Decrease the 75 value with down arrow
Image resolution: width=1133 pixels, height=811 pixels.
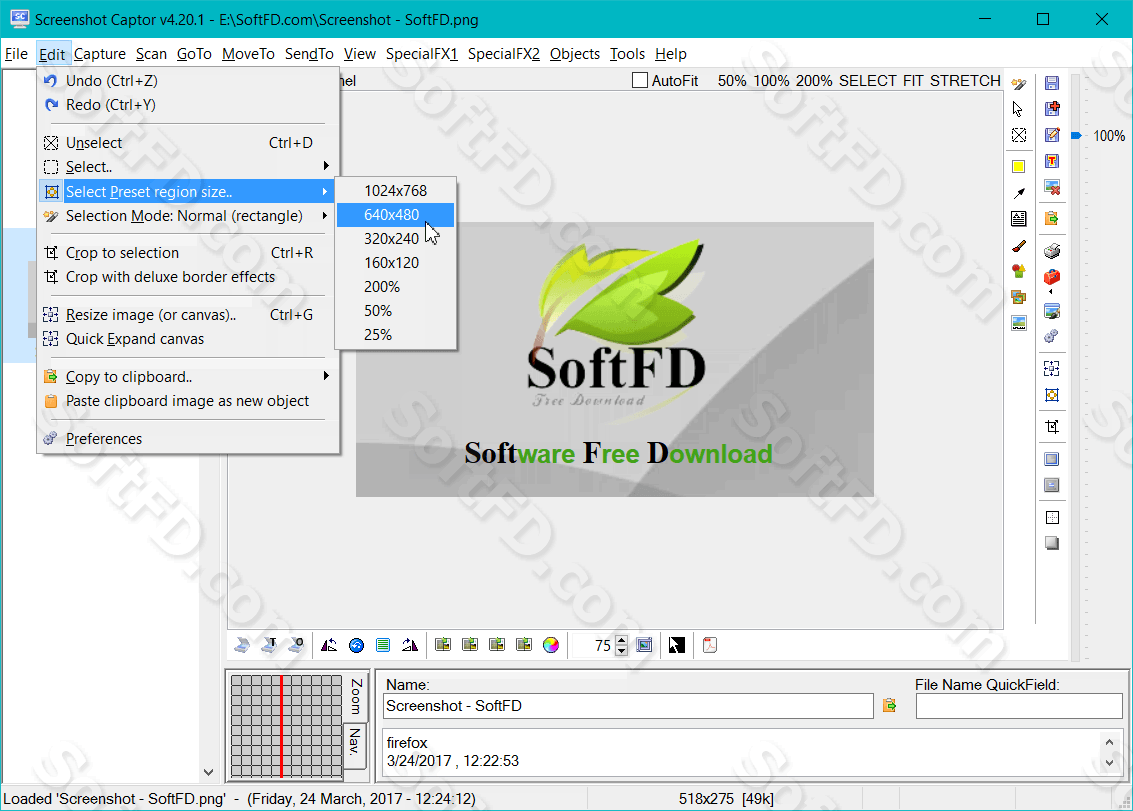(622, 651)
